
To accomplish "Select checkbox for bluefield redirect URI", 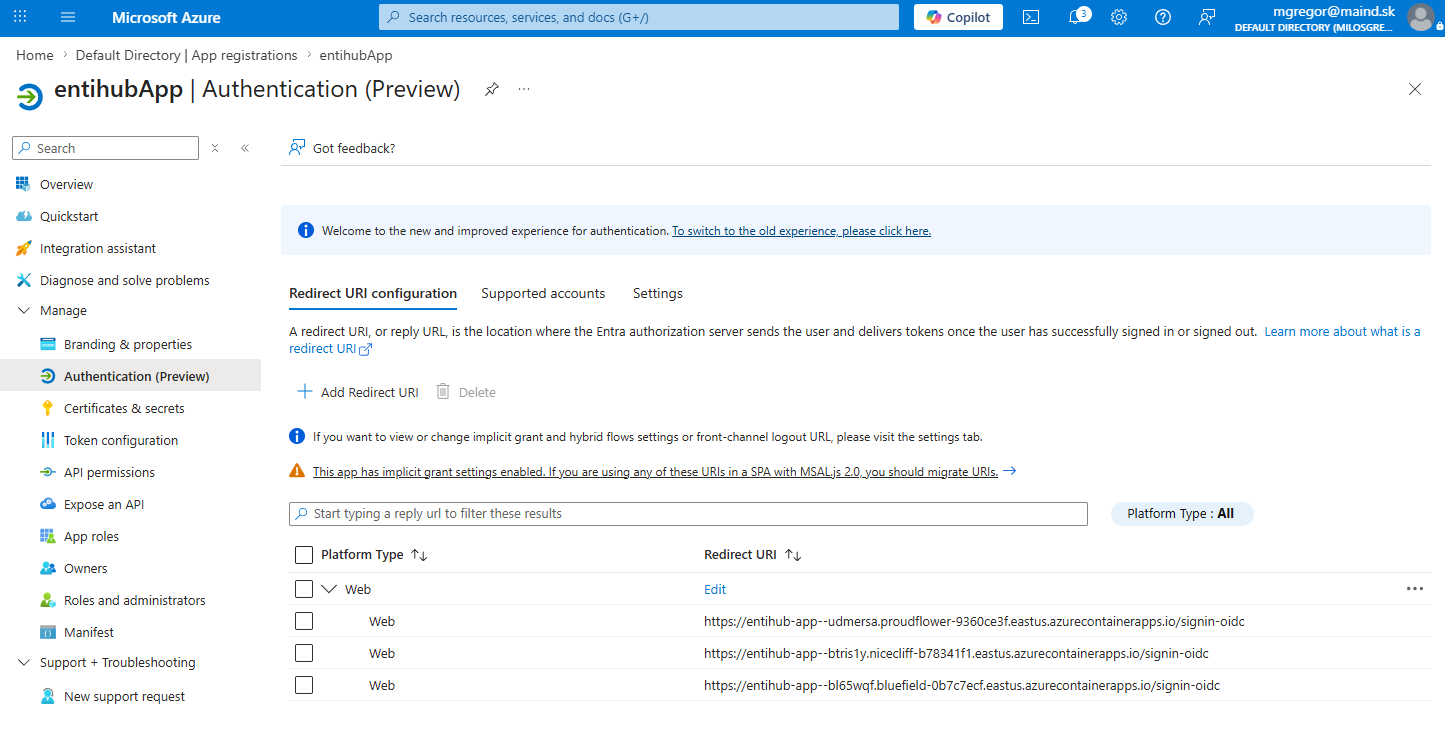I will (x=304, y=685).
